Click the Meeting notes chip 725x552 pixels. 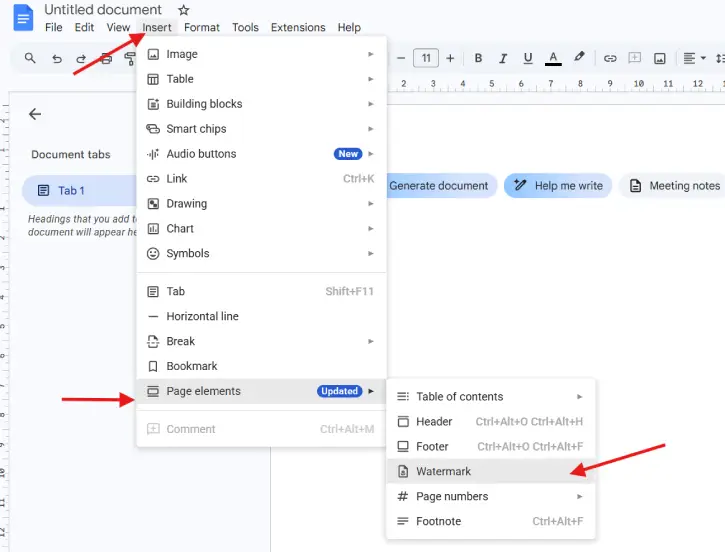click(x=673, y=186)
